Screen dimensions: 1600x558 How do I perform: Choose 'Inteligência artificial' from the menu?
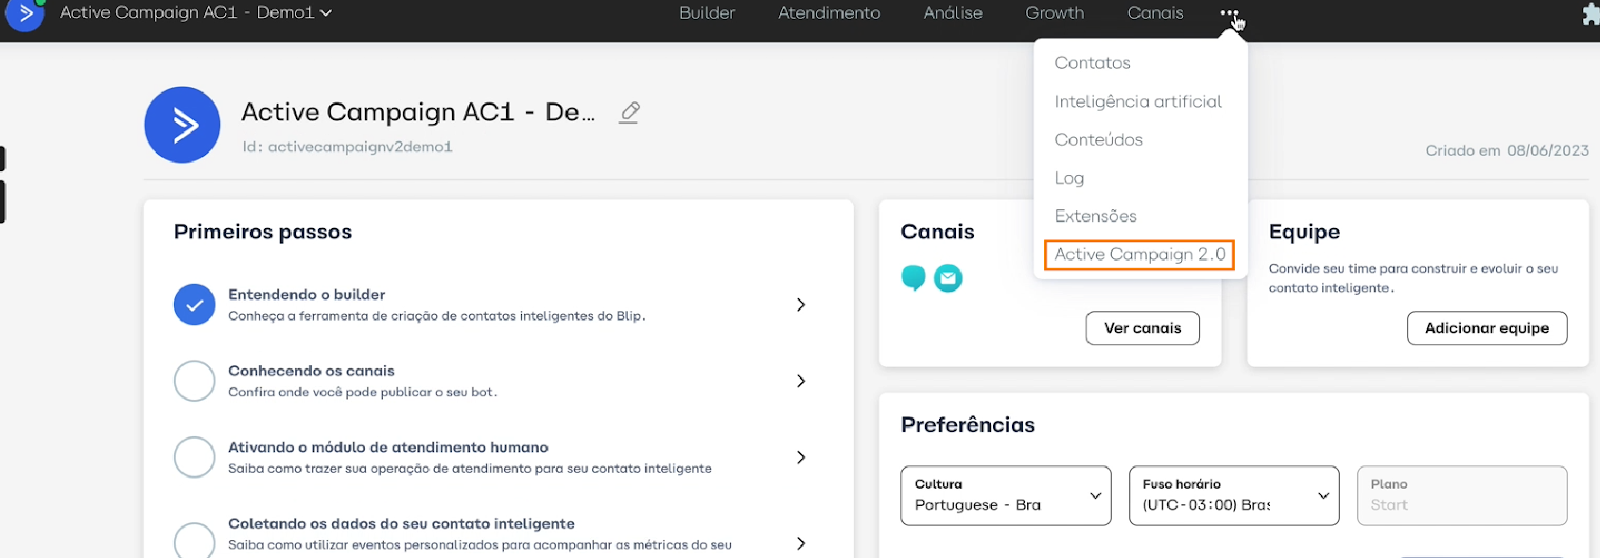pyautogui.click(x=1137, y=102)
